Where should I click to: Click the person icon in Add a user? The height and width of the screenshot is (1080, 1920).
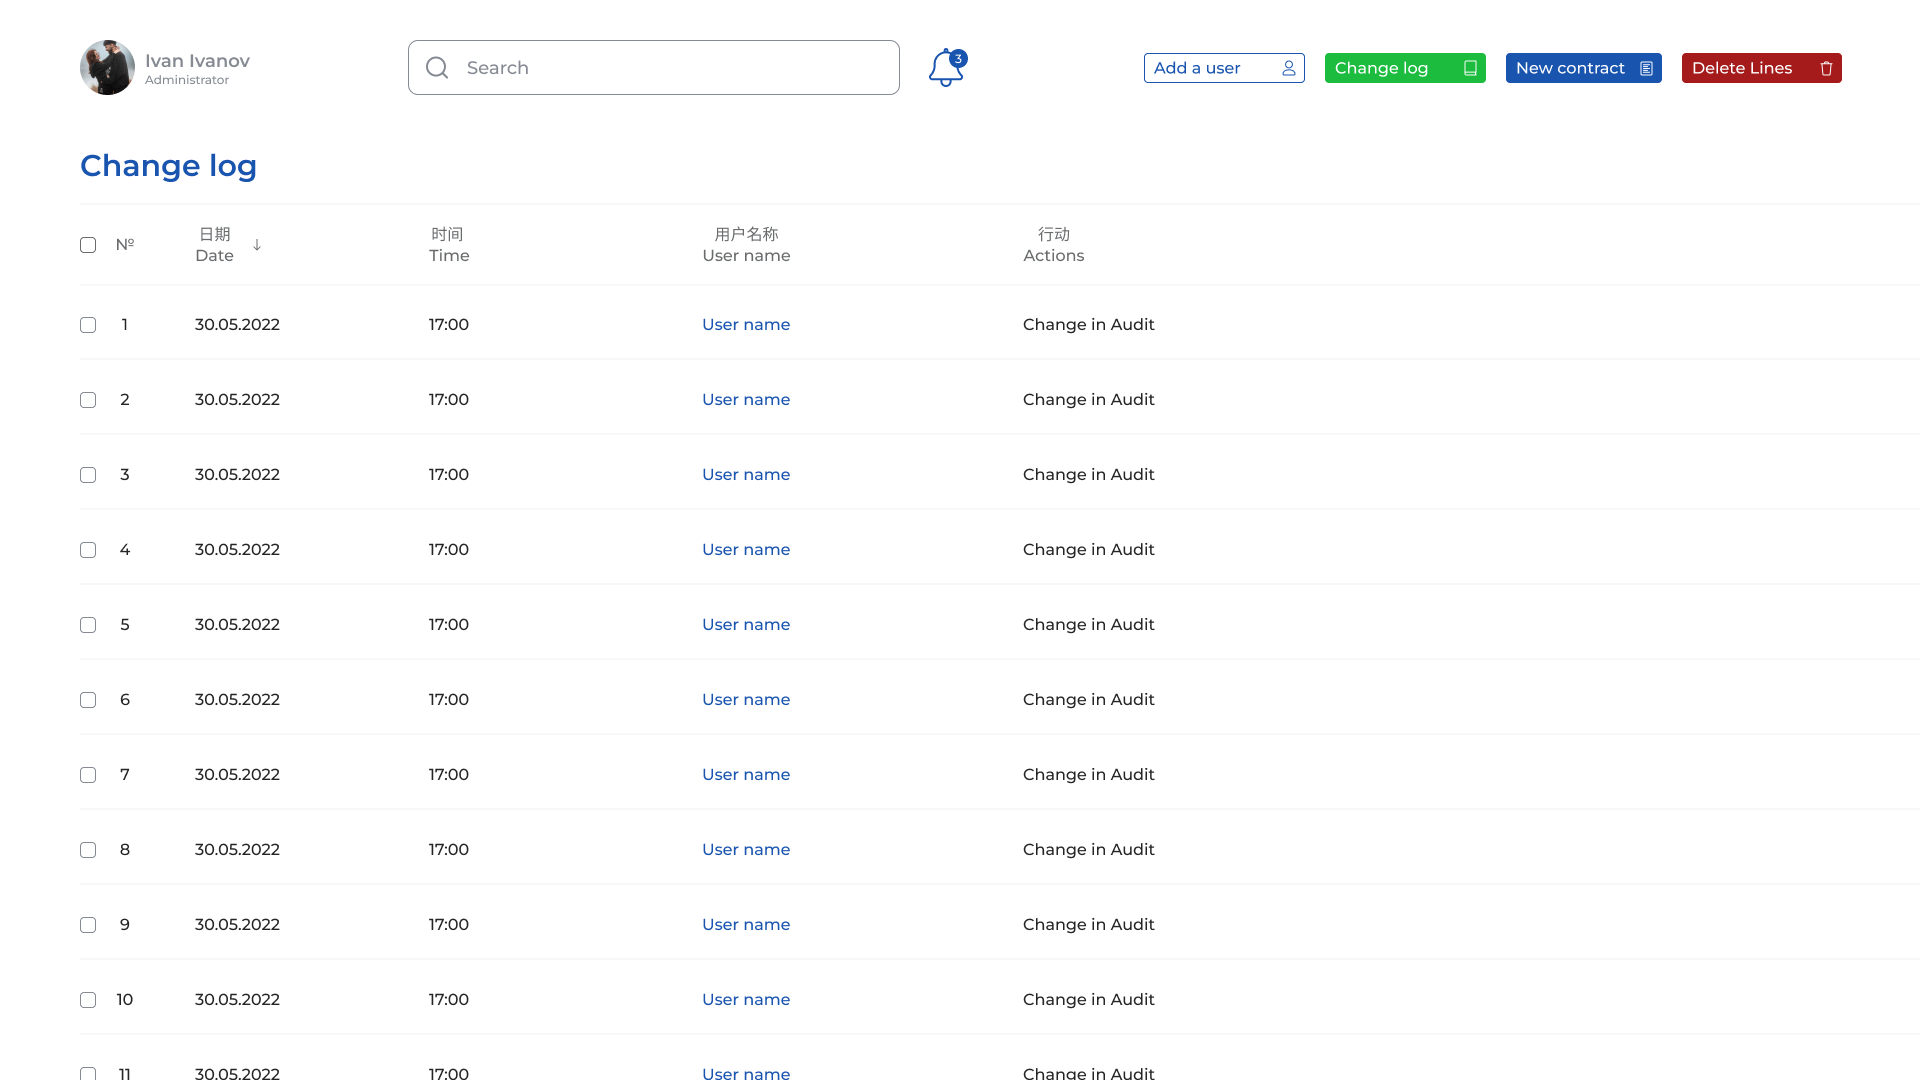[1288, 68]
